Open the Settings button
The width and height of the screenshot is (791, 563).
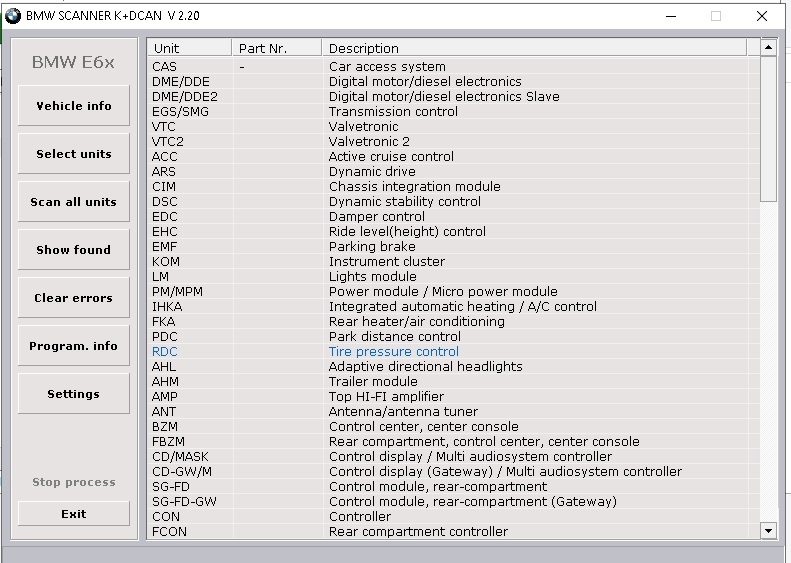(74, 394)
